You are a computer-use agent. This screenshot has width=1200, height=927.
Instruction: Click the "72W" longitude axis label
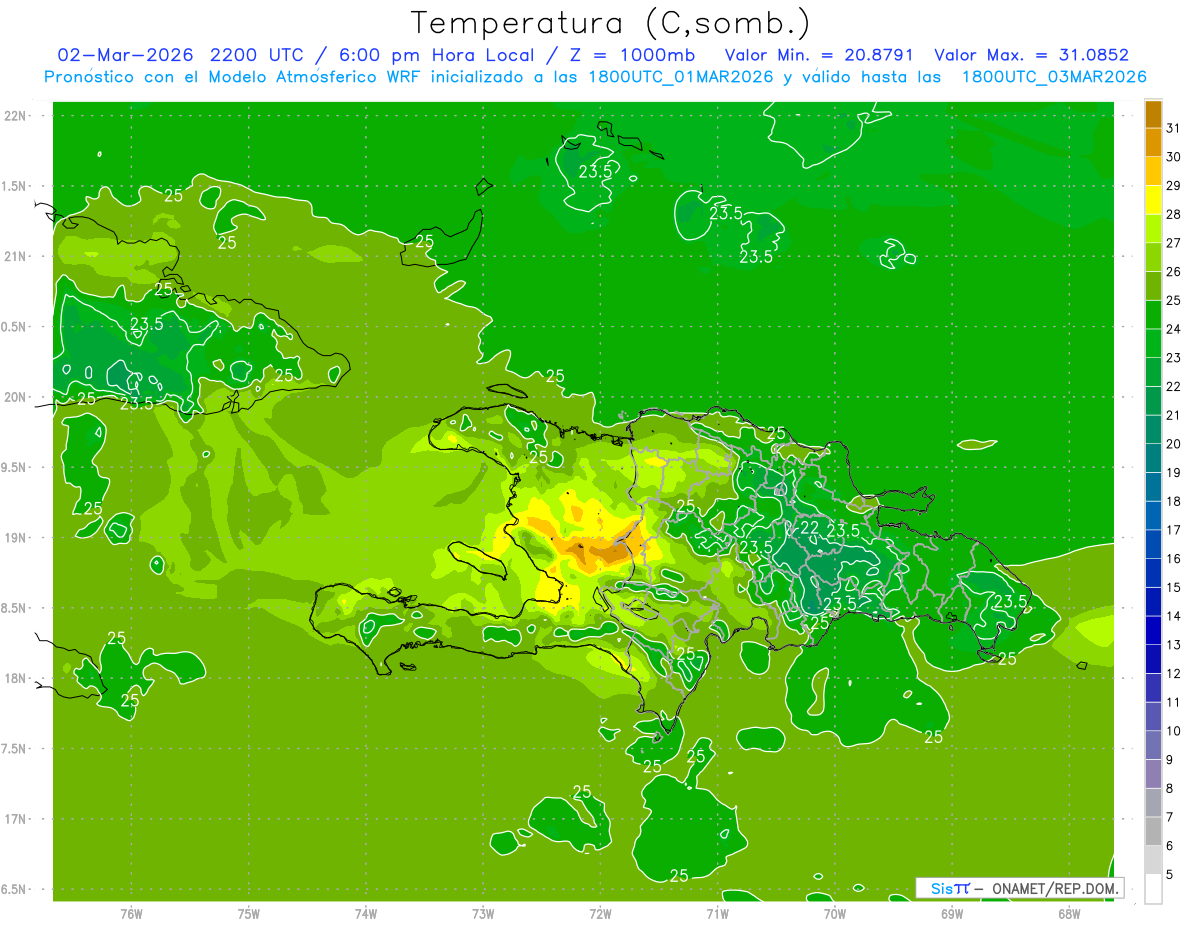(x=600, y=913)
